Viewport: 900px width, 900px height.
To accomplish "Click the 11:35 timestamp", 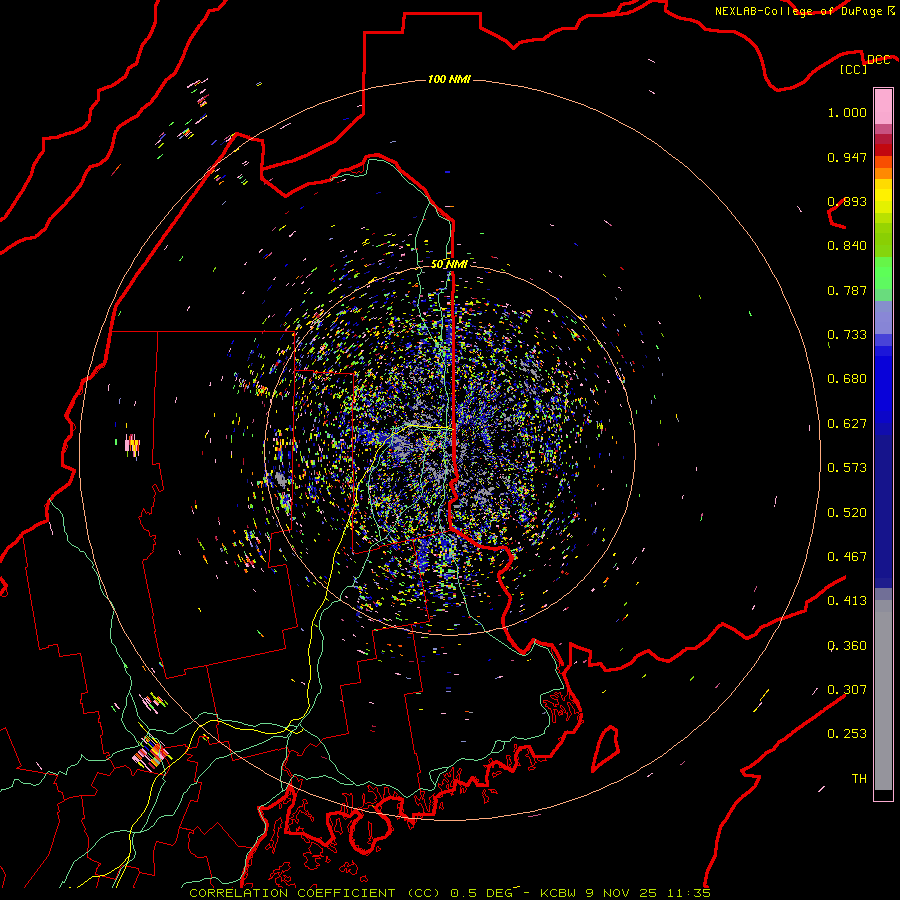I will click(689, 893).
